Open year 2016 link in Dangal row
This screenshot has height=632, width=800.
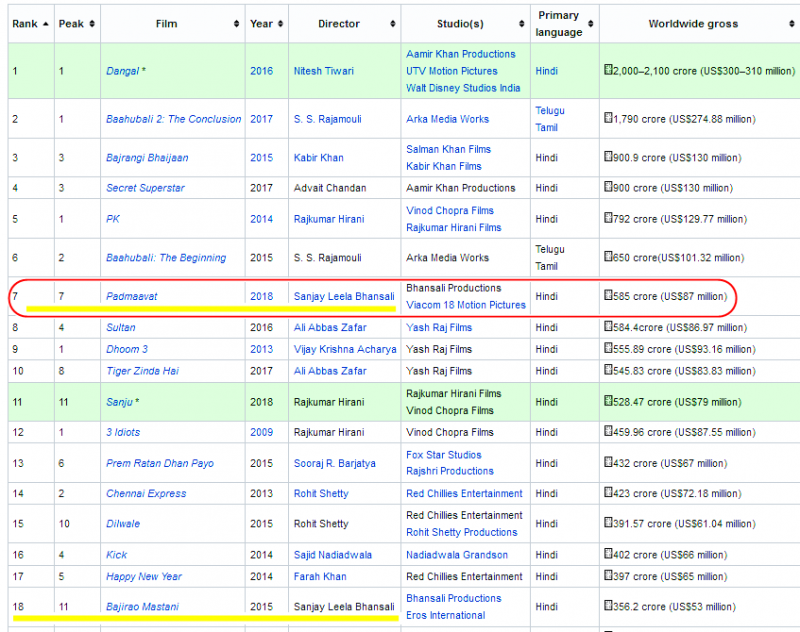tap(261, 71)
